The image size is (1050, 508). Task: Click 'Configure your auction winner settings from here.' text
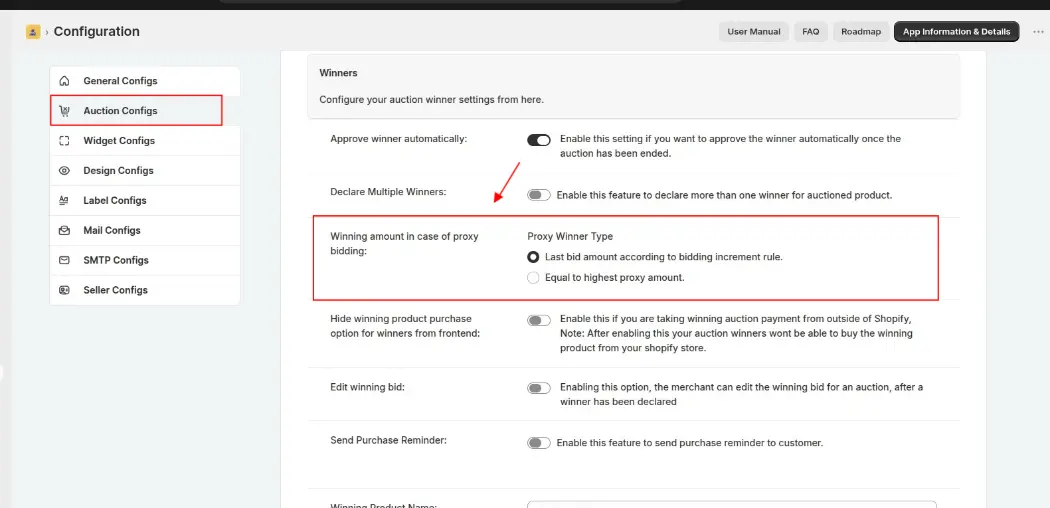point(431,100)
